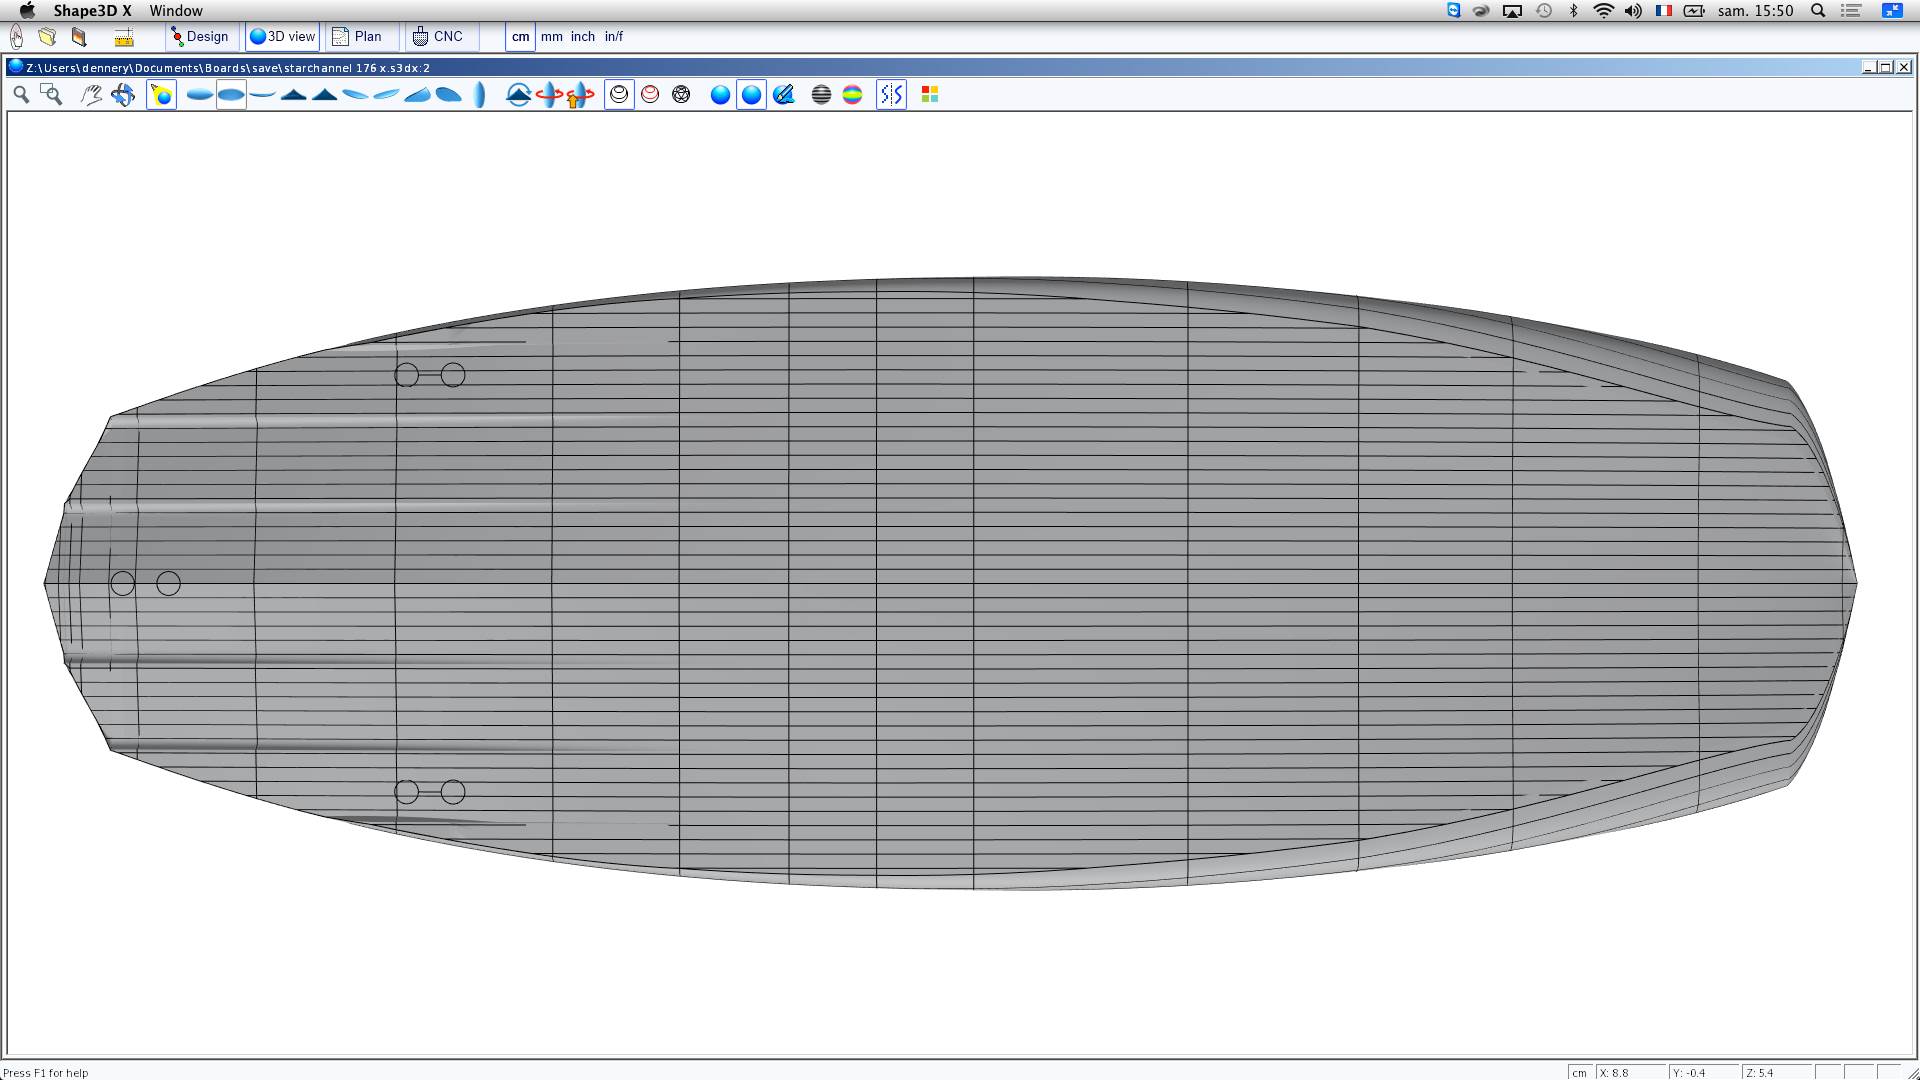Click the auto-rotate around axis icon
This screenshot has width=1920, height=1080.
(x=549, y=95)
